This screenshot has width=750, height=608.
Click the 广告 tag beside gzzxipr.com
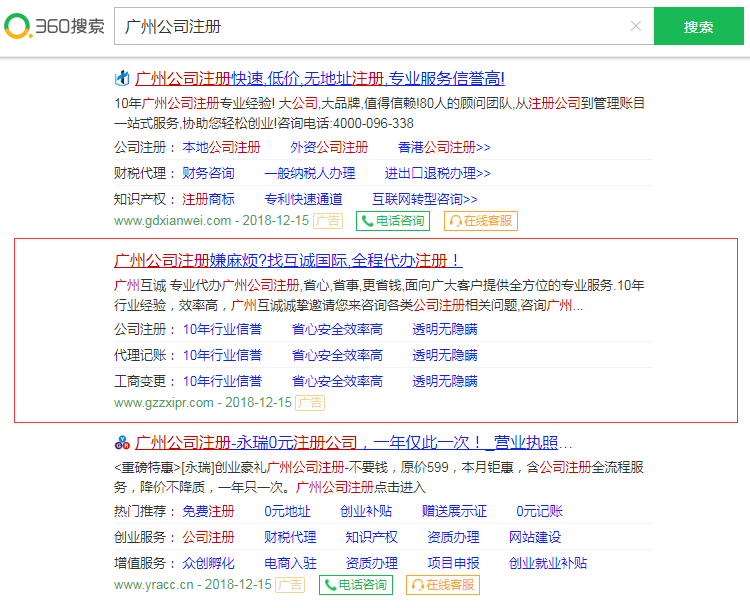[310, 403]
